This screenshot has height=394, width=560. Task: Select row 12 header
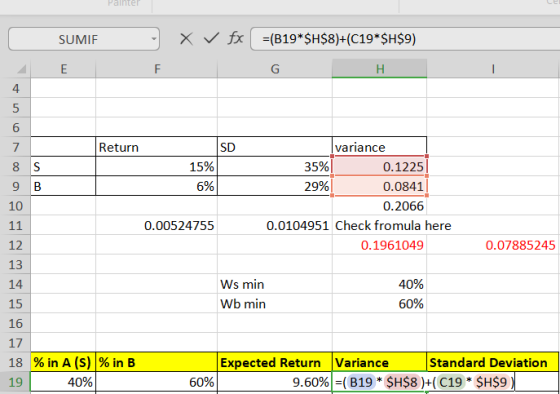15,245
